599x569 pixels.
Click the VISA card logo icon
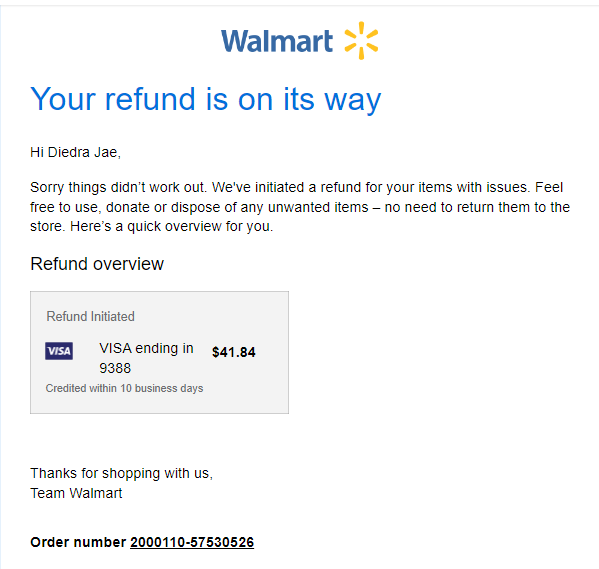point(59,351)
